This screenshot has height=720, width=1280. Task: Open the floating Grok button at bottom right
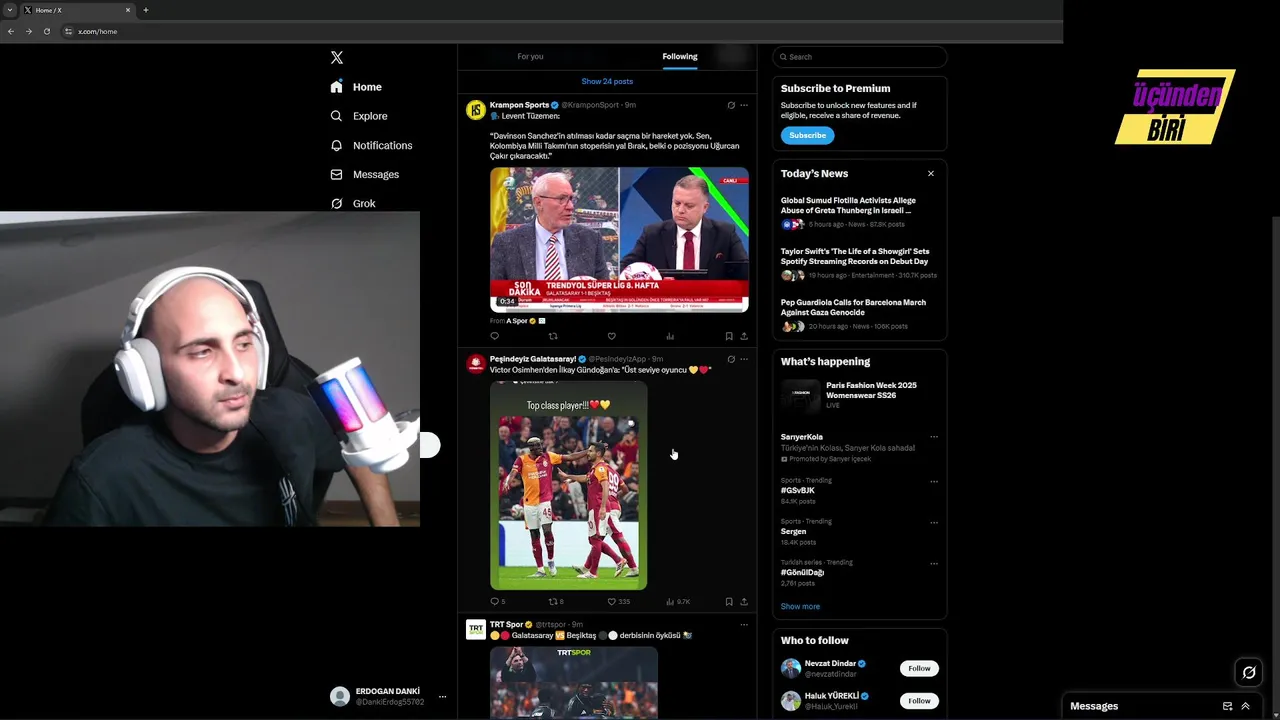pyautogui.click(x=1249, y=672)
